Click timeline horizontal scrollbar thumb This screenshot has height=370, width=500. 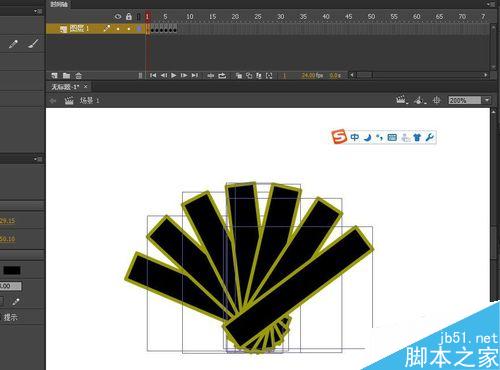(x=365, y=75)
